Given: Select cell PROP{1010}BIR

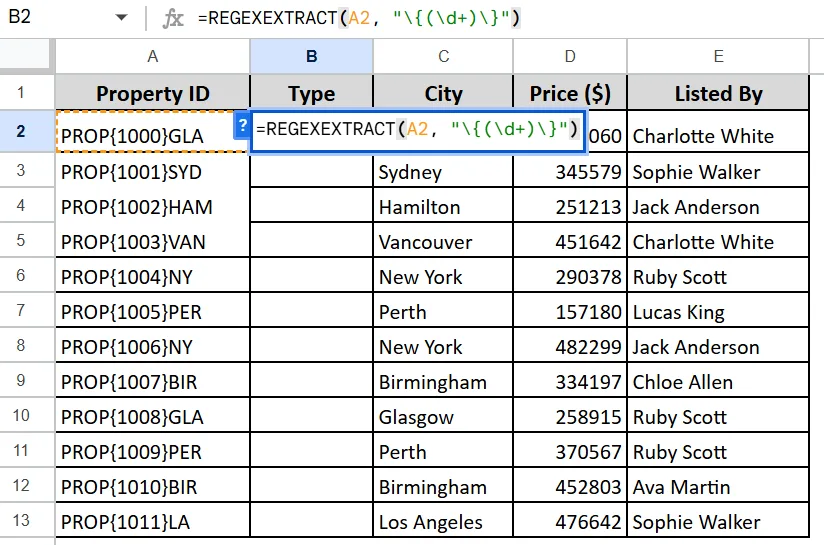Looking at the screenshot, I should click(x=152, y=486).
